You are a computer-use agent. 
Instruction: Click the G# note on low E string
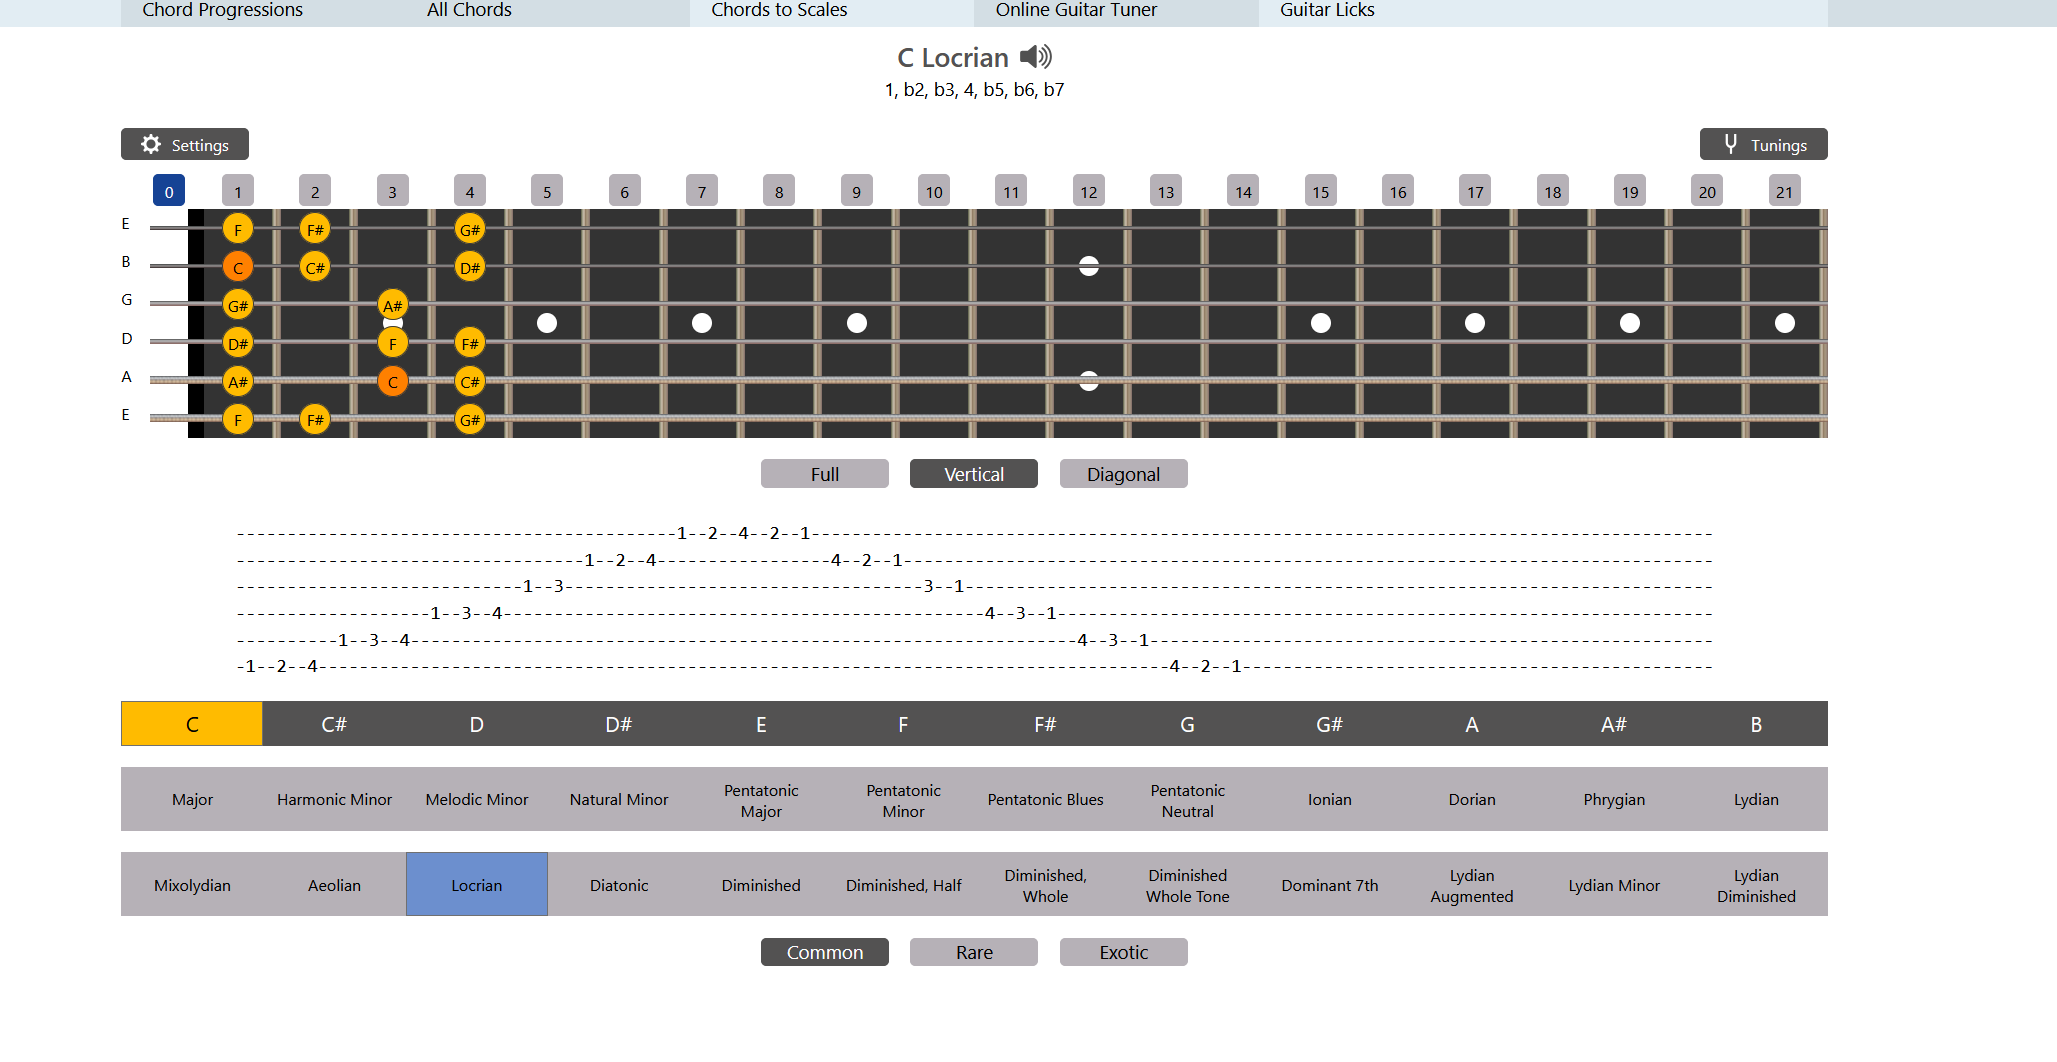coord(470,419)
